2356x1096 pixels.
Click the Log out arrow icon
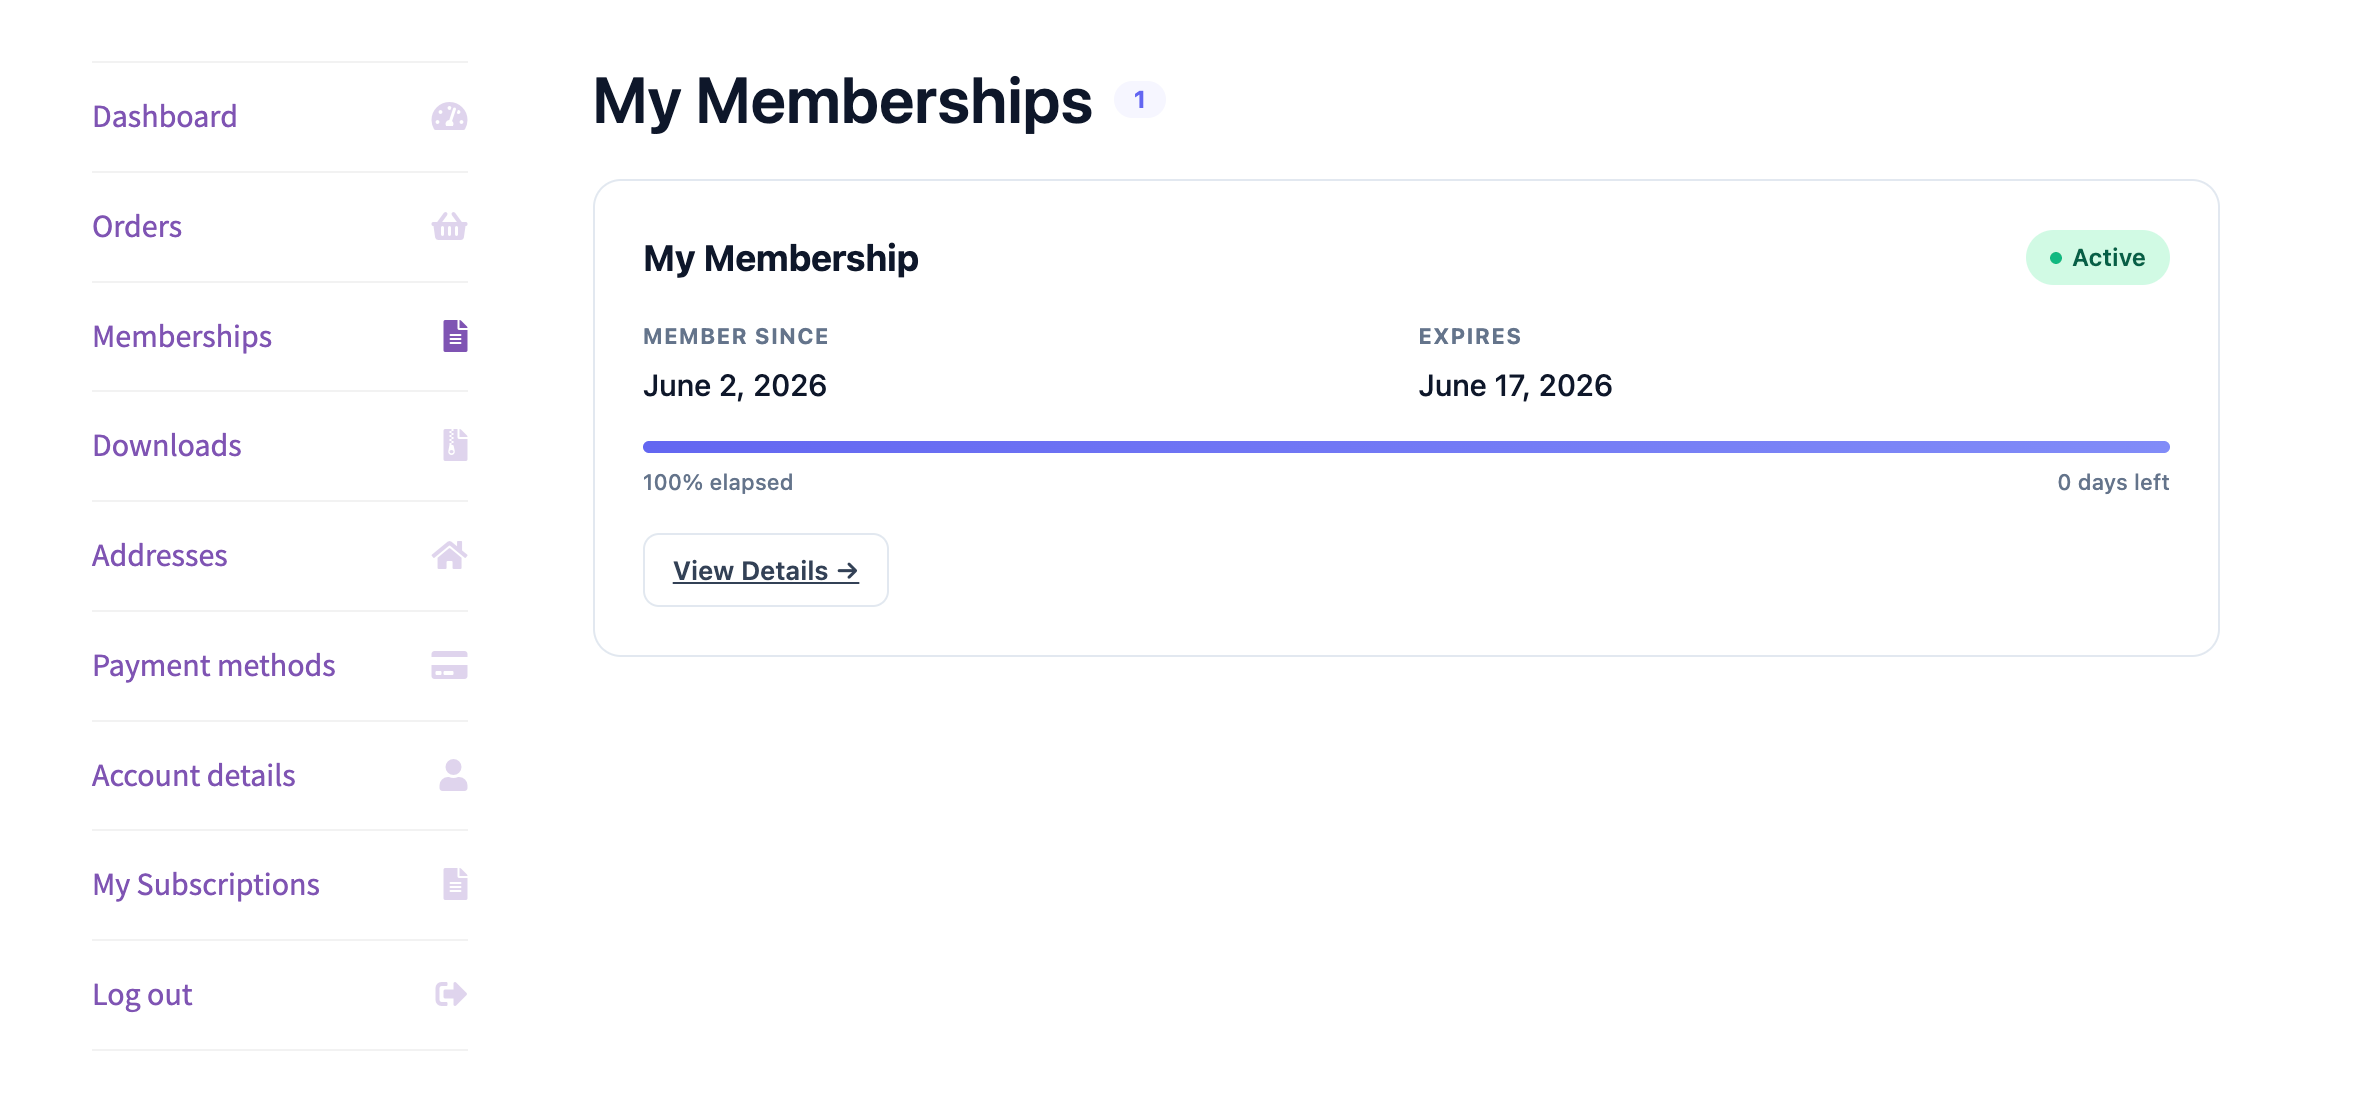coord(451,994)
